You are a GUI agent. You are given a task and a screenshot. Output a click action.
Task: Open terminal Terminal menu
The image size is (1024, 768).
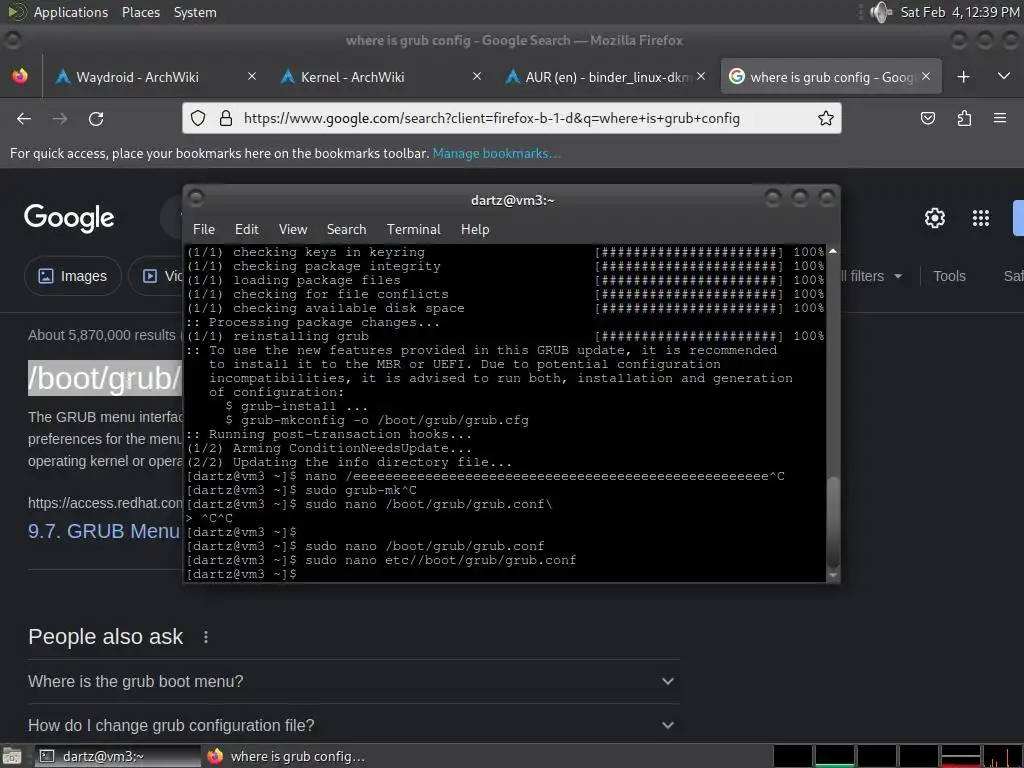pyautogui.click(x=413, y=229)
